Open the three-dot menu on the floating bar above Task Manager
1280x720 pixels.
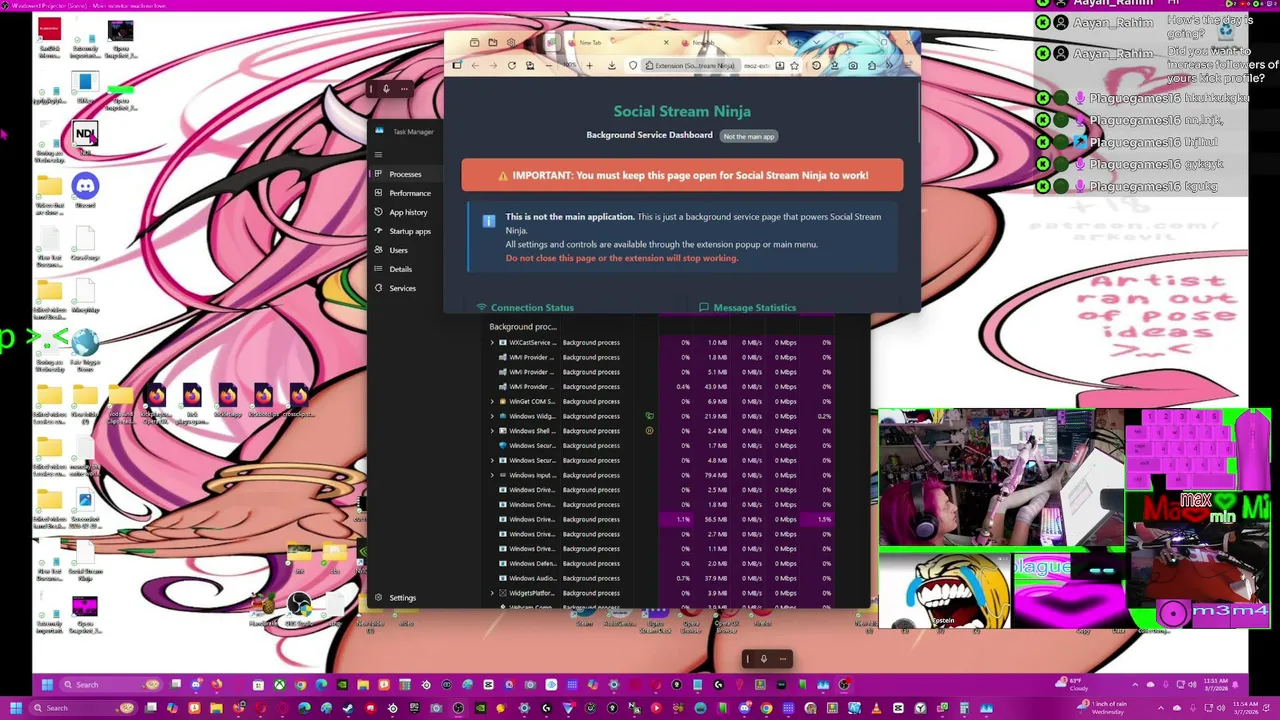coord(404,89)
